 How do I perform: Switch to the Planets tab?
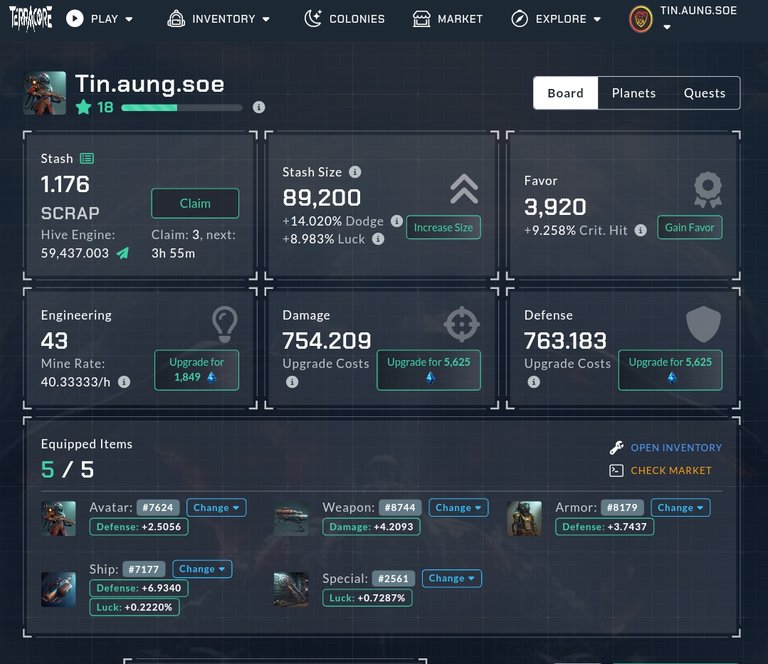(633, 93)
